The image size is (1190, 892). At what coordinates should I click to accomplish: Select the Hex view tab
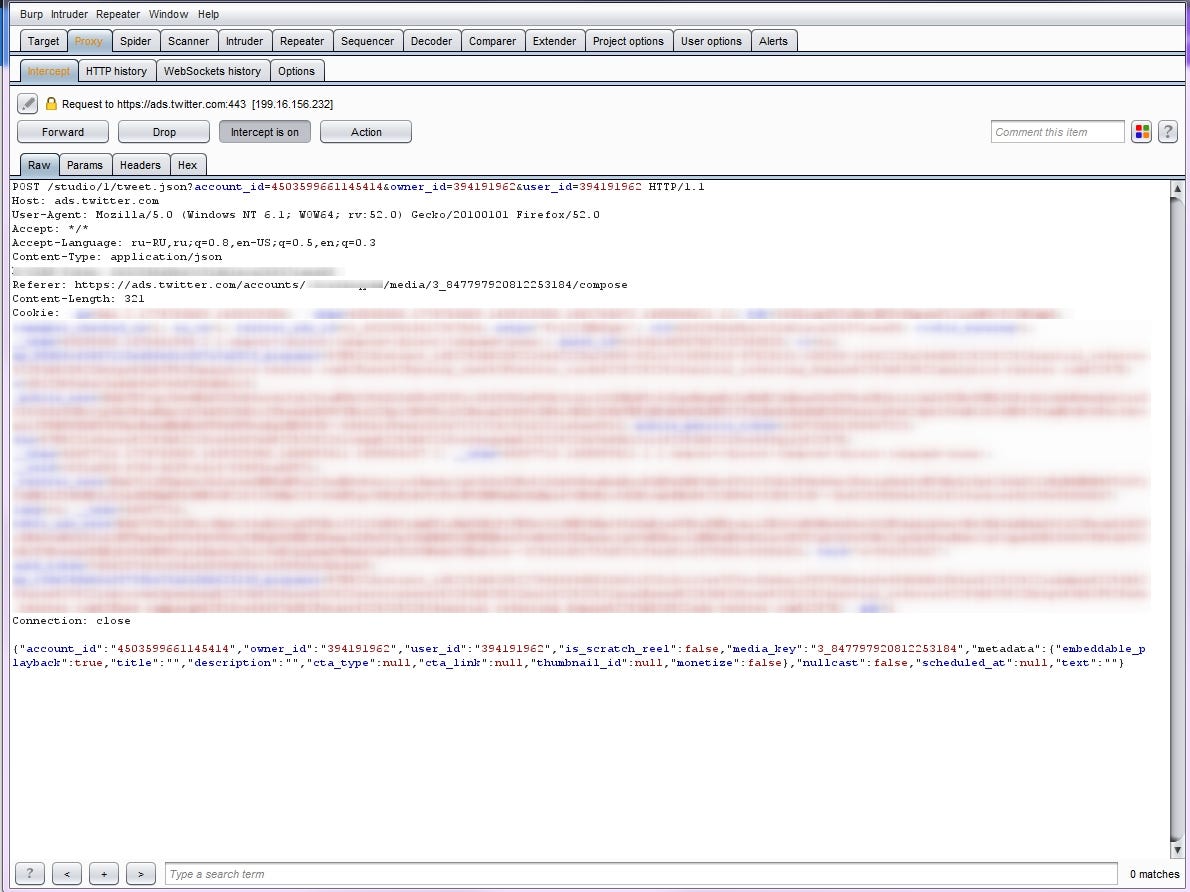[187, 165]
